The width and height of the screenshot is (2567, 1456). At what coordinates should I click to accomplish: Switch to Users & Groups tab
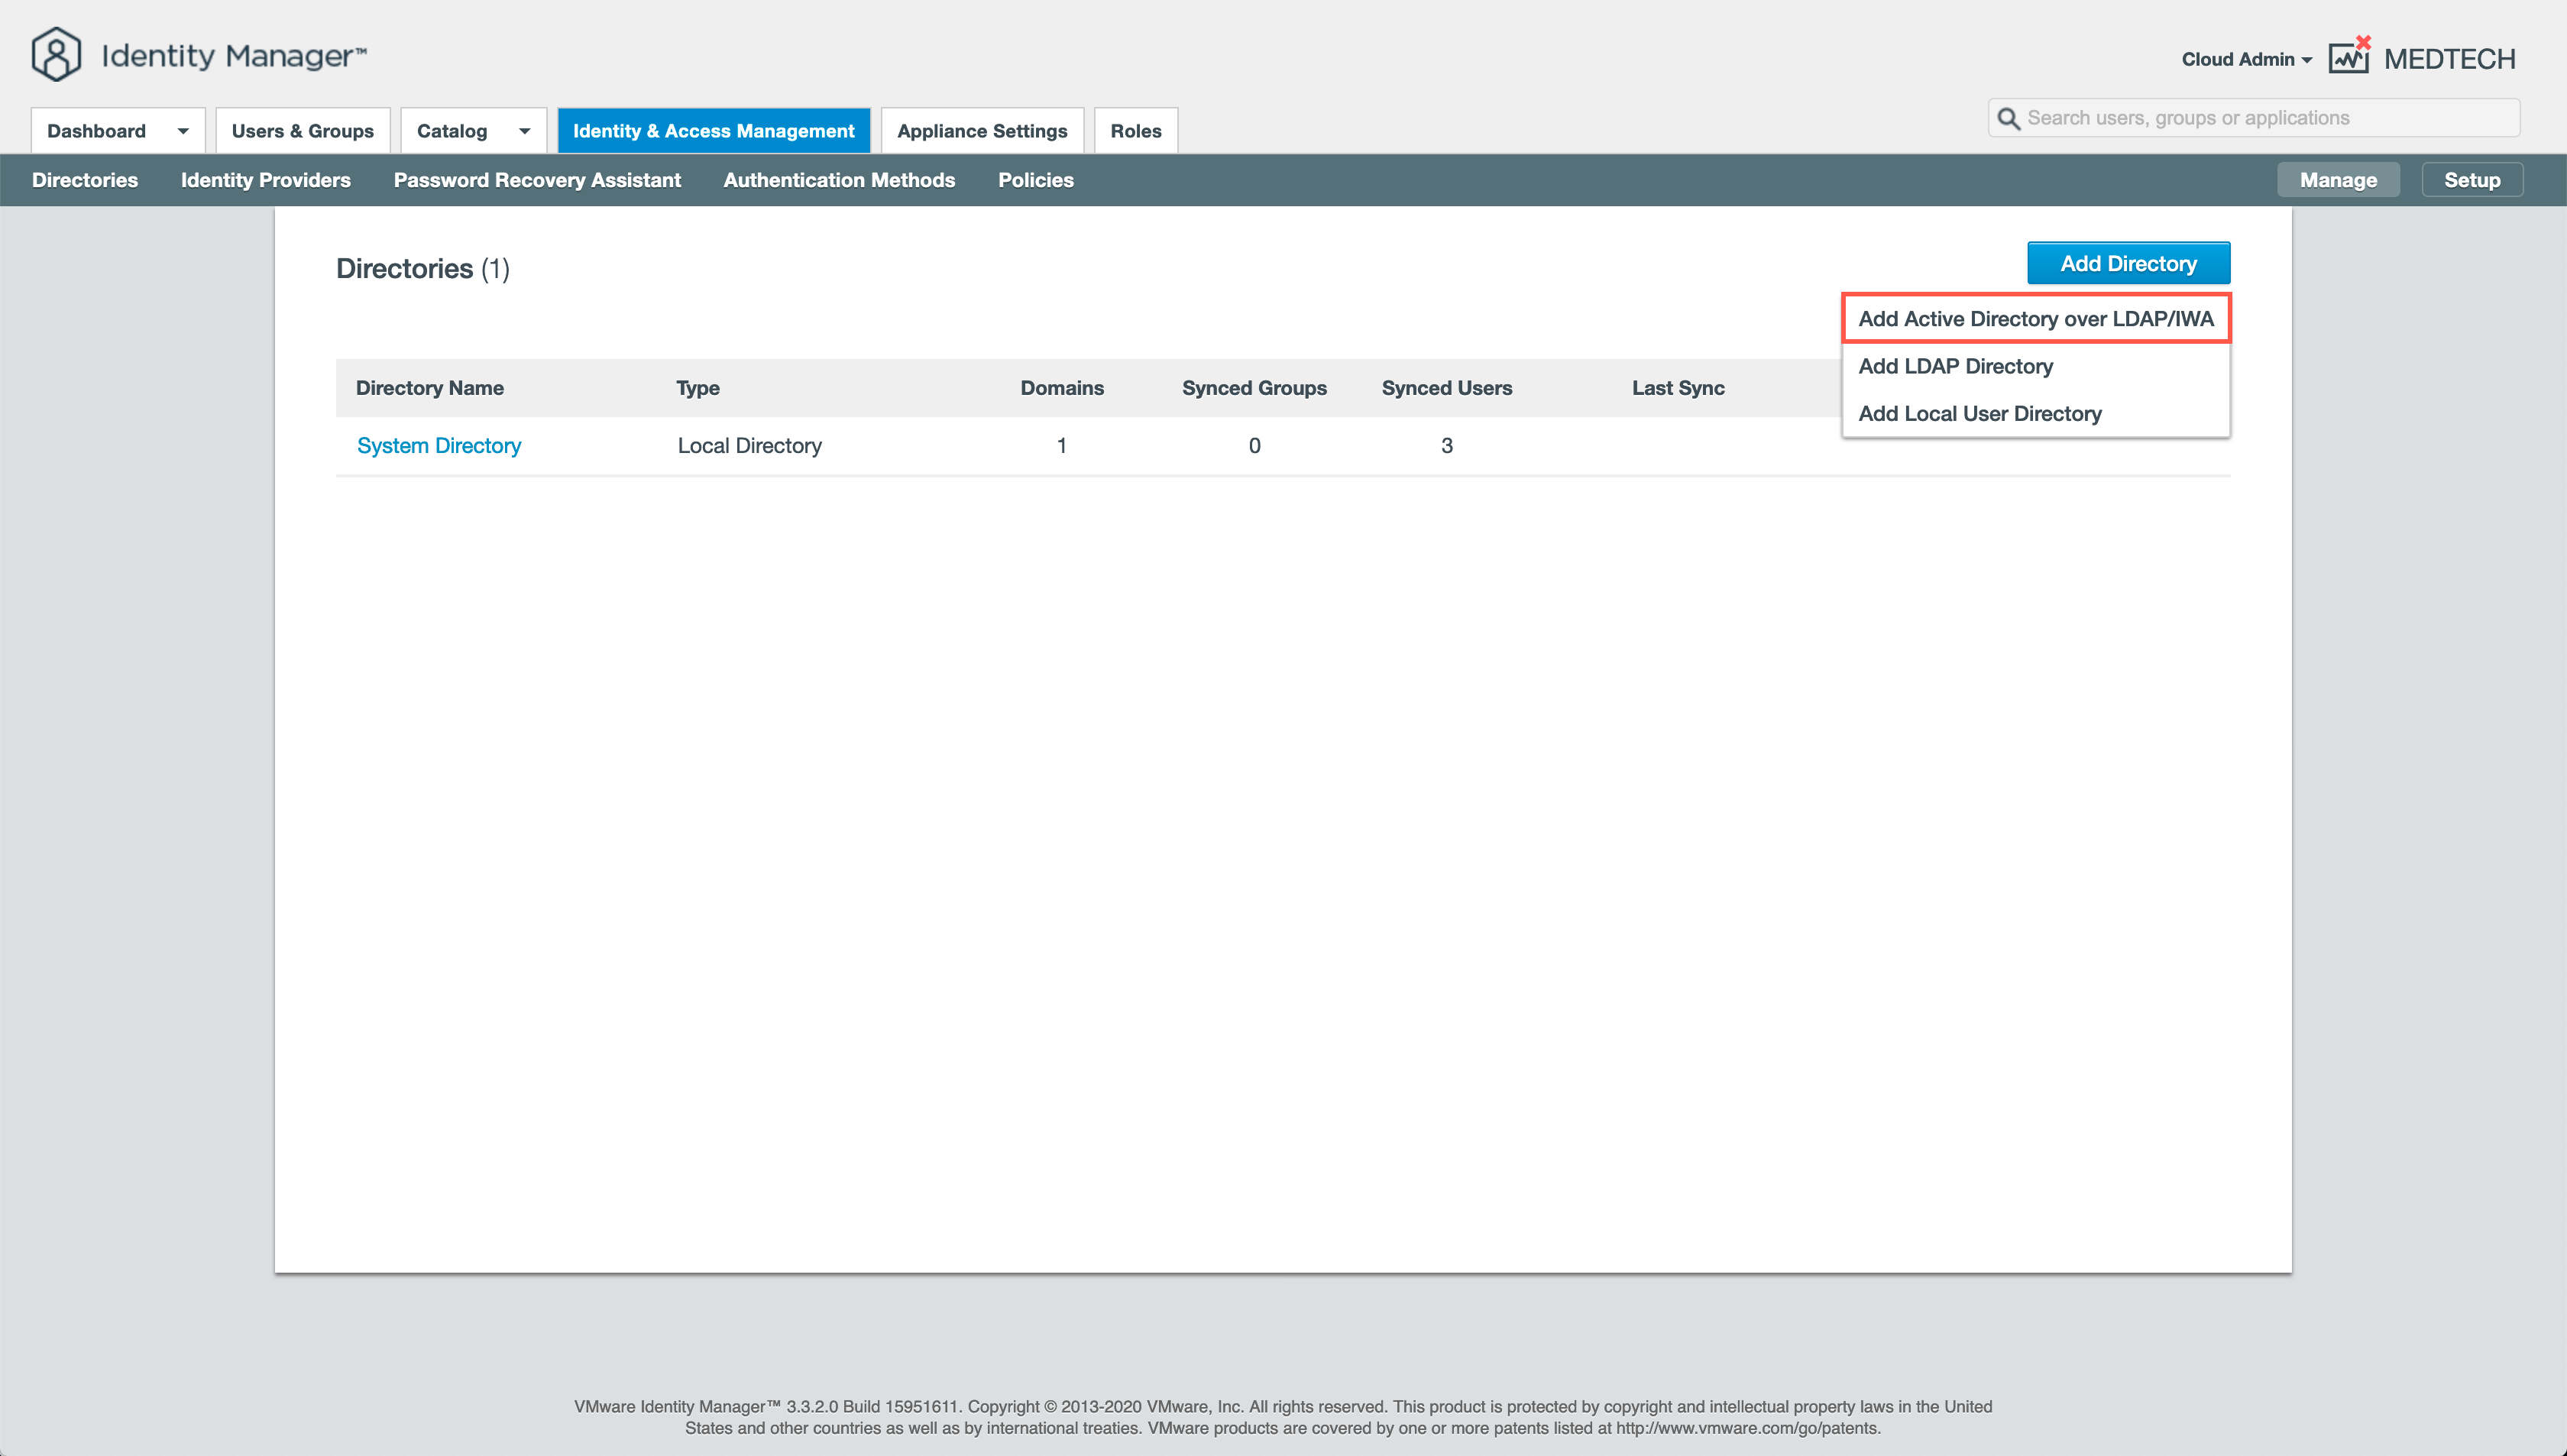click(x=302, y=131)
